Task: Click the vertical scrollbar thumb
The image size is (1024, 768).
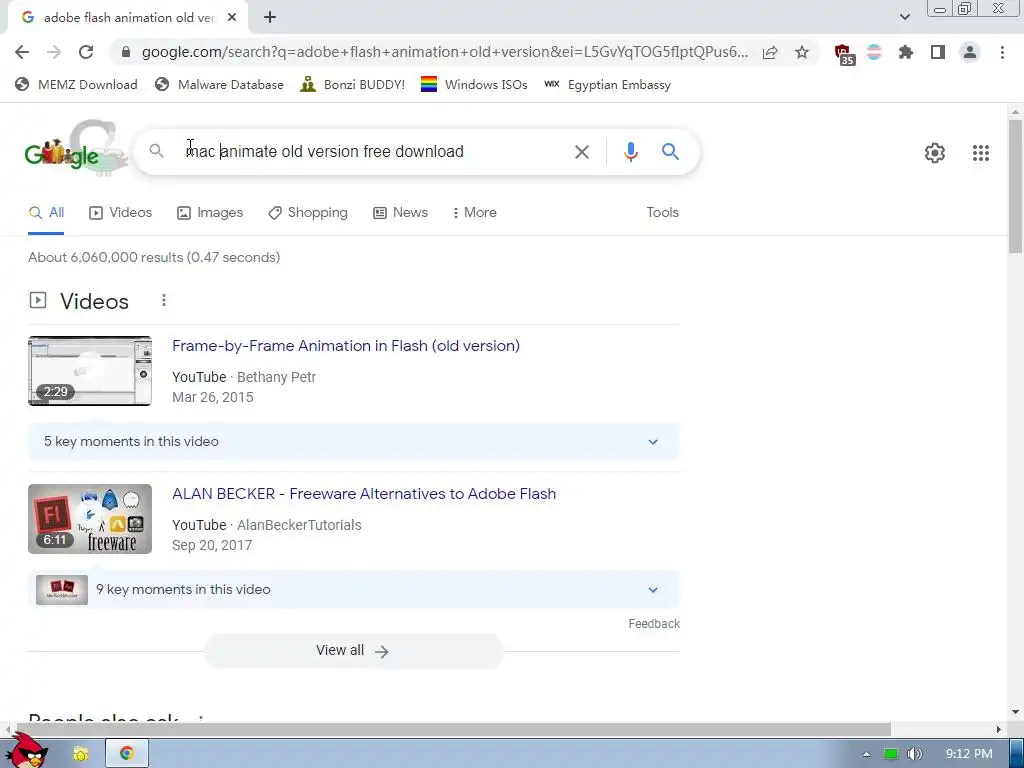Action: click(1015, 185)
